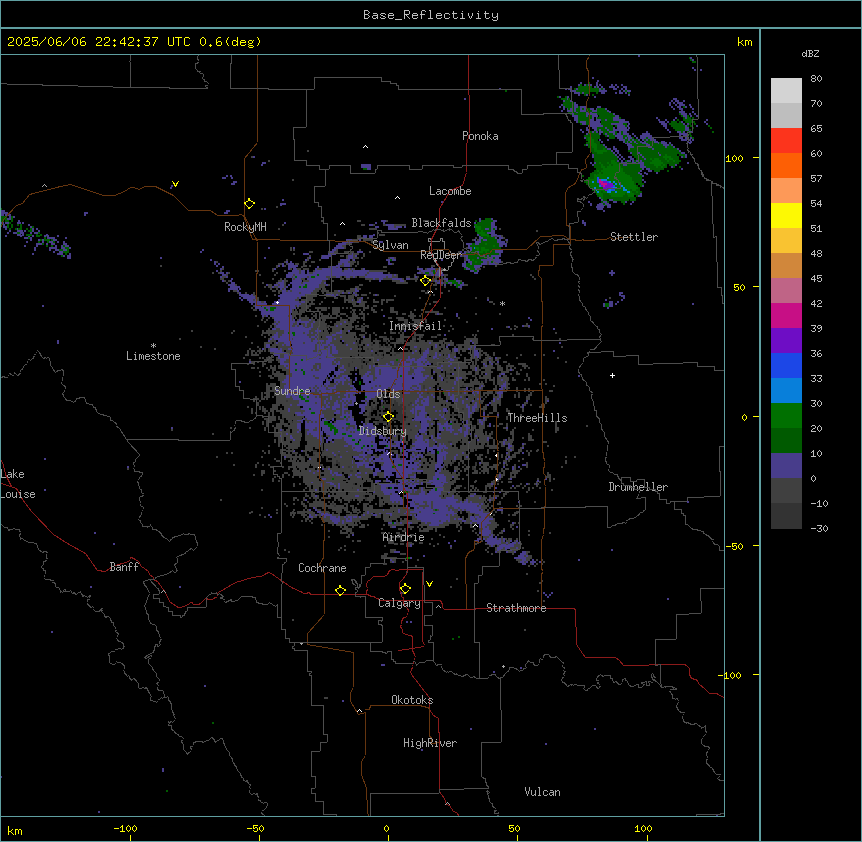The width and height of the screenshot is (862, 842).
Task: Select the Sylvan label
Action: 390,245
